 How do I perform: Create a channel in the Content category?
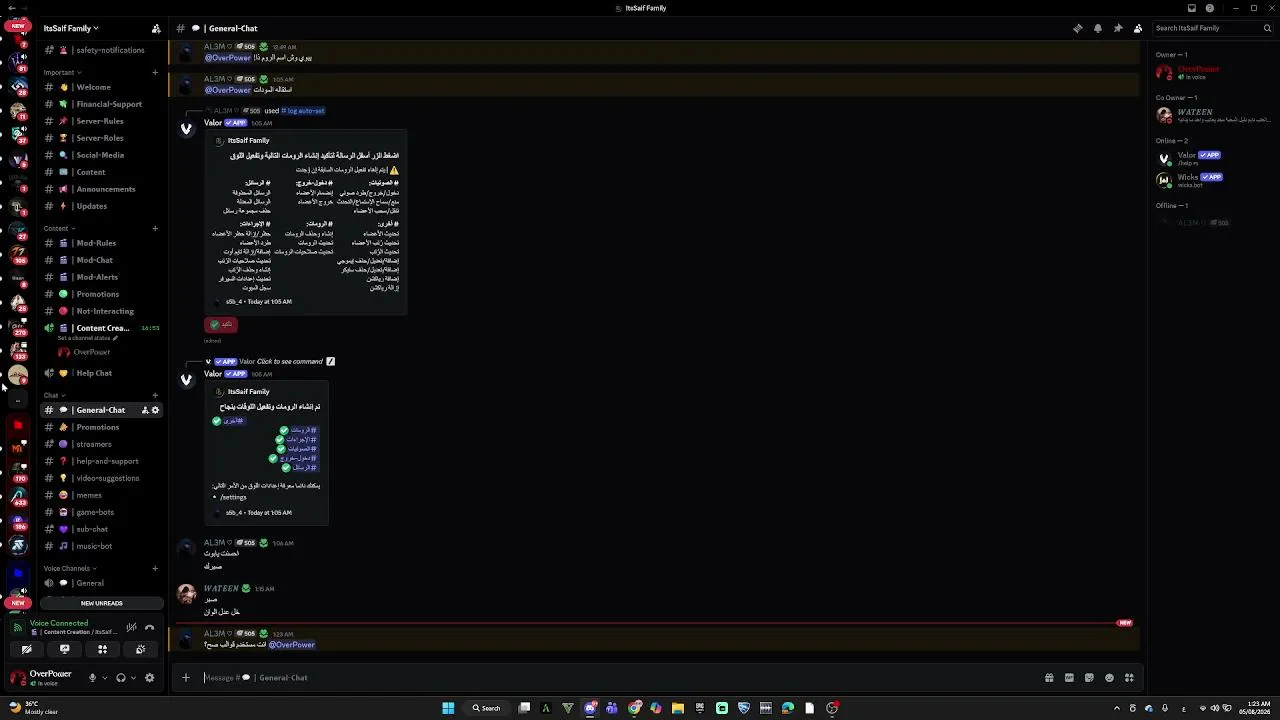pyautogui.click(x=155, y=228)
